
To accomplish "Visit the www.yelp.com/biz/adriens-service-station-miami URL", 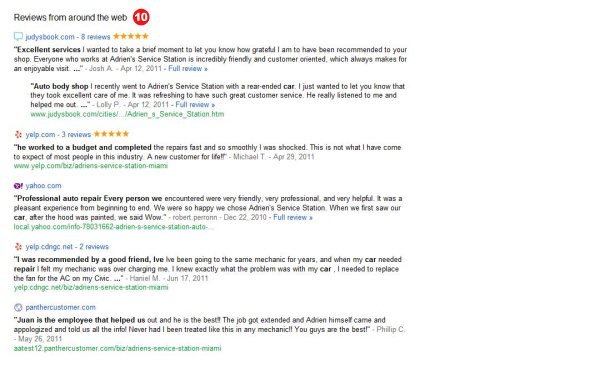I will [91, 166].
